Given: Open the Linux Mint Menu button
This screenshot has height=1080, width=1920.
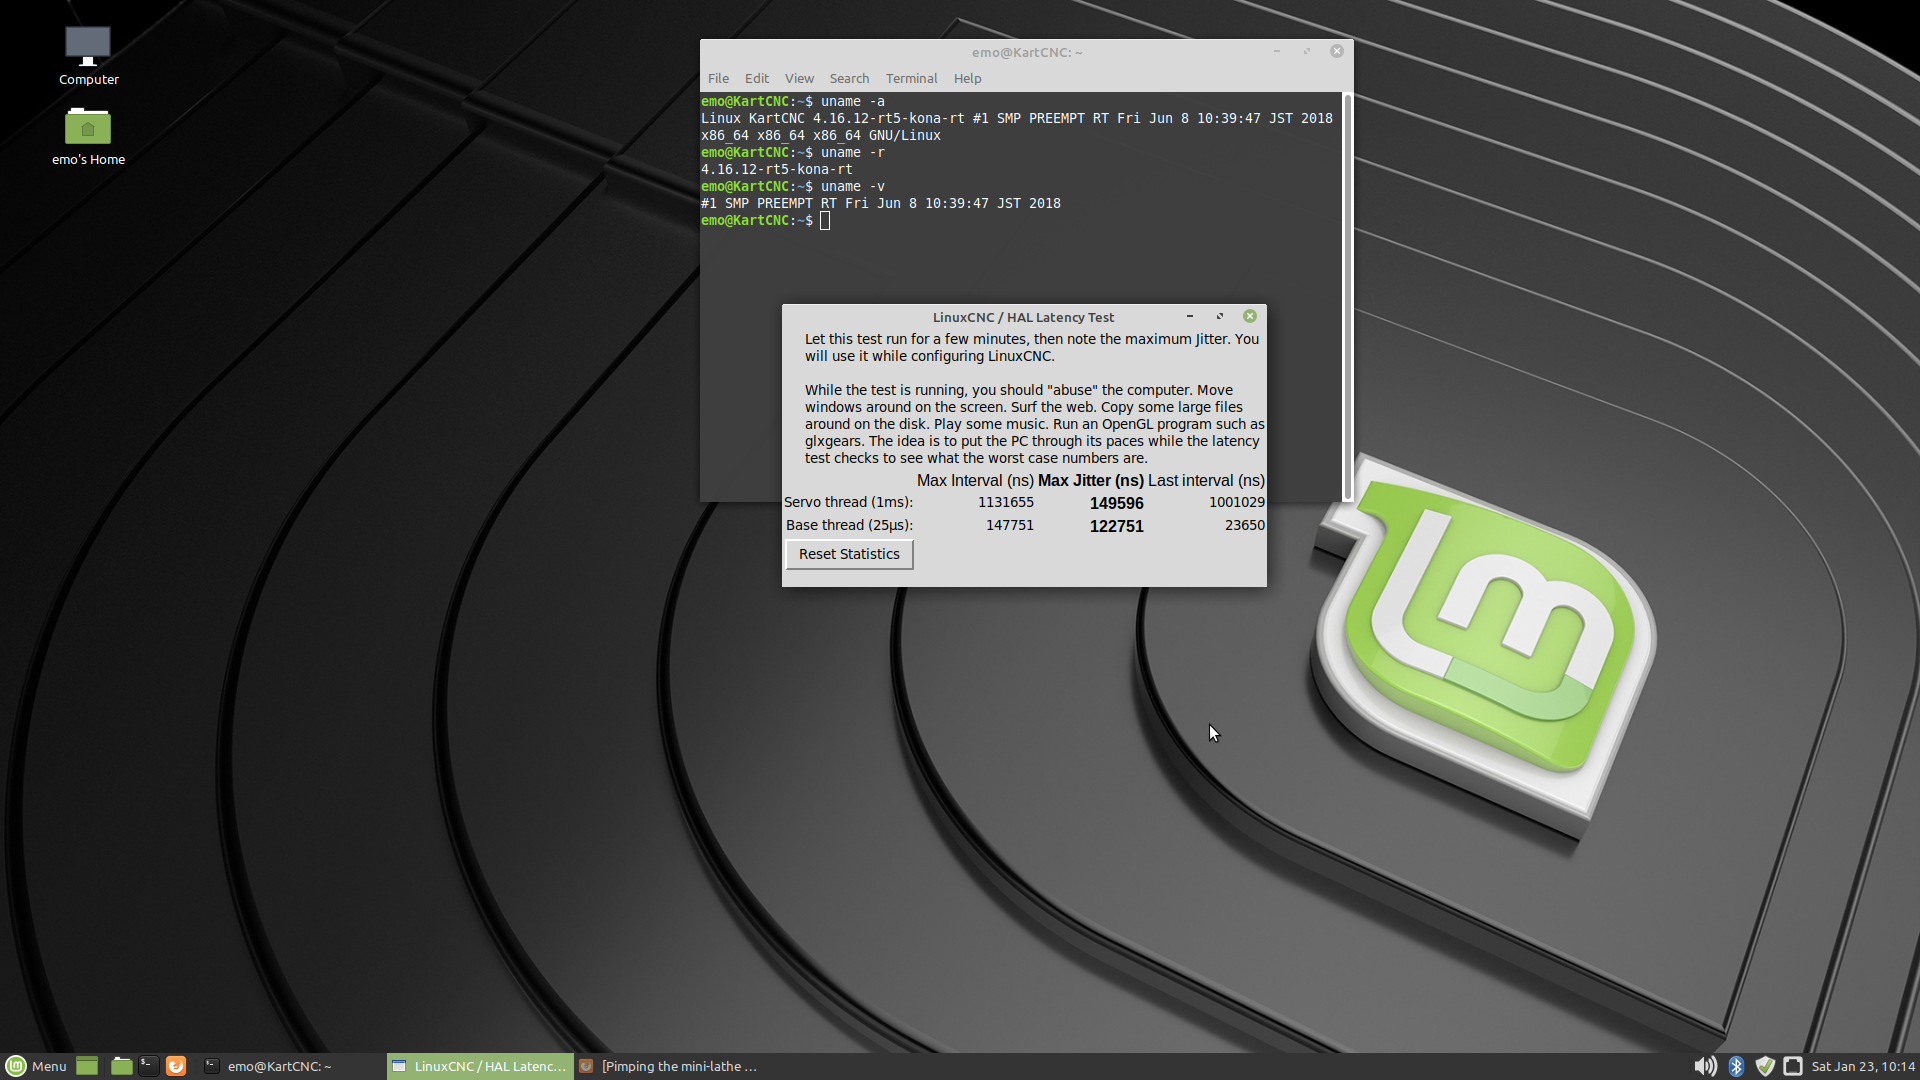Looking at the screenshot, I should [x=36, y=1066].
